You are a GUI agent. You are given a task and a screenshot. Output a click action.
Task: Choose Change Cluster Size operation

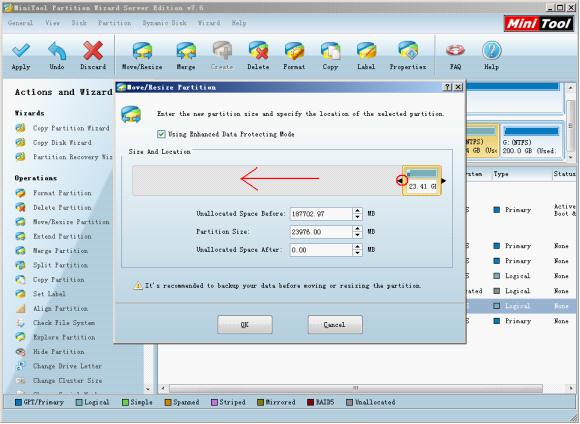coord(59,380)
